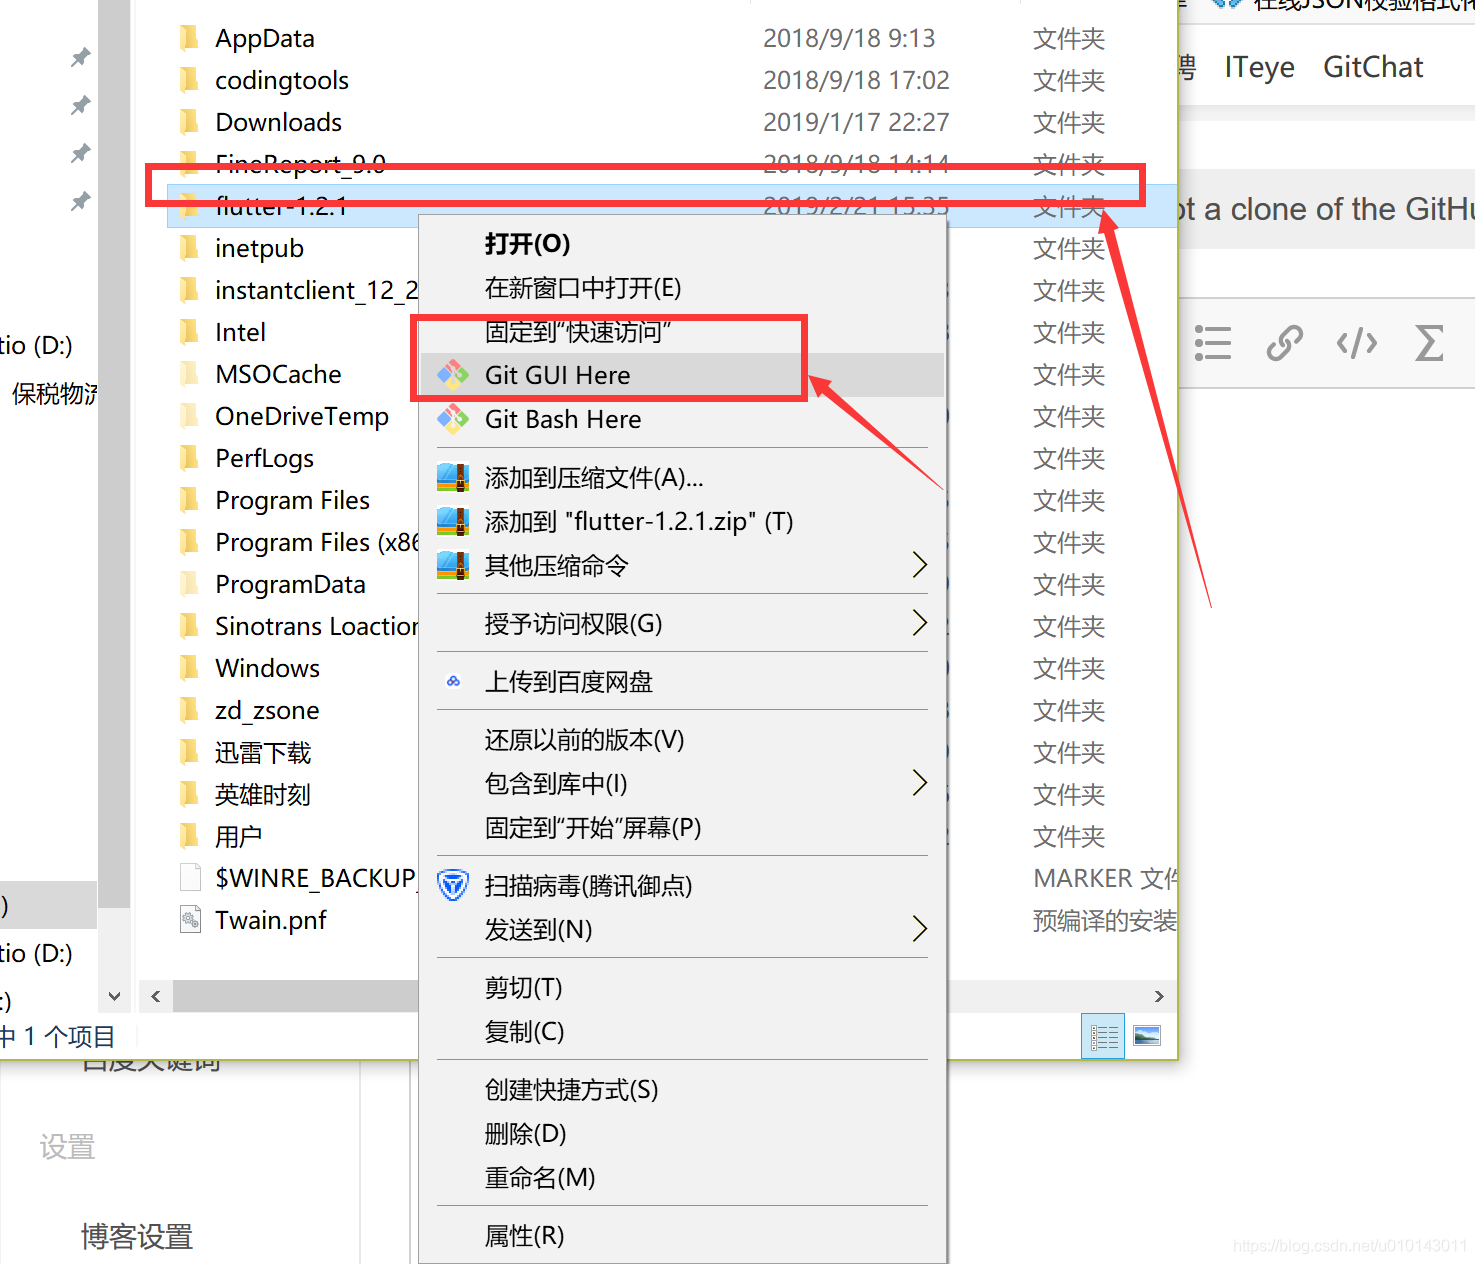Click the Twain.pnf file icon
This screenshot has width=1475, height=1264.
tap(190, 920)
